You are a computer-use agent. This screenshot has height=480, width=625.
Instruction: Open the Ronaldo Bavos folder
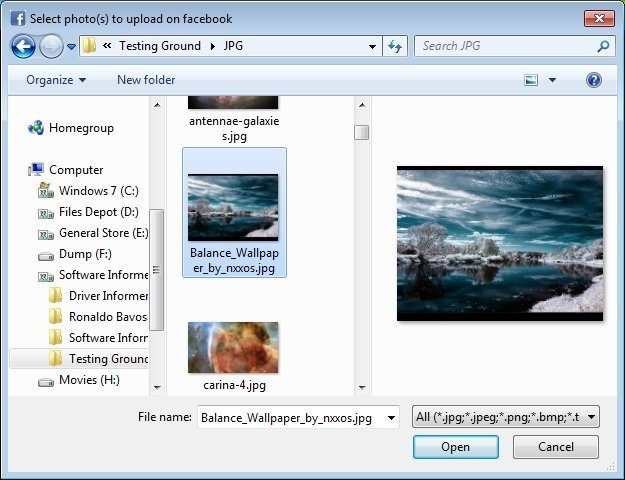tap(108, 317)
